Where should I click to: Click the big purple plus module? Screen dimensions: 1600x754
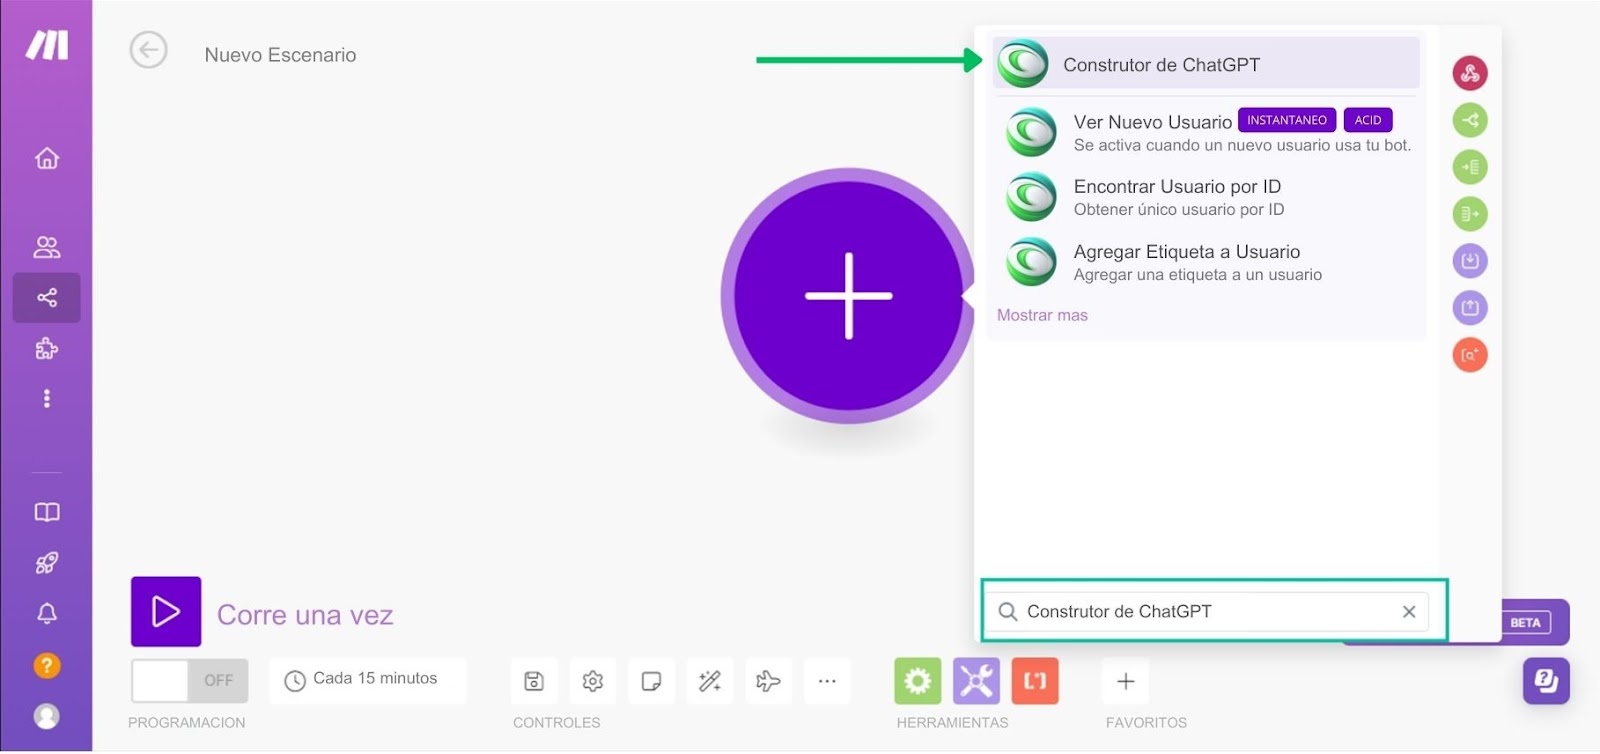[848, 296]
